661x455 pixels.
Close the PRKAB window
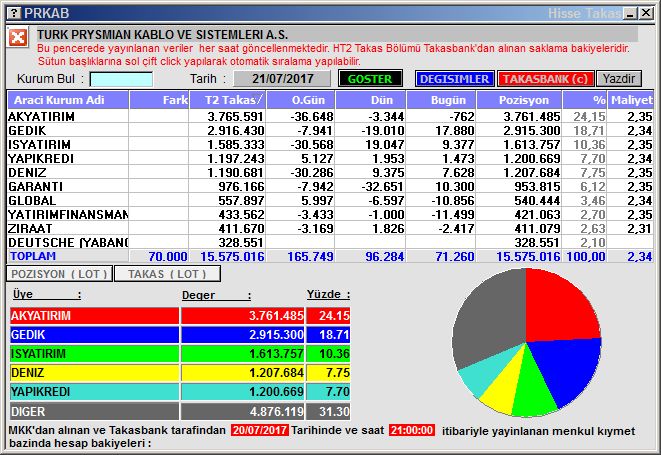645,13
